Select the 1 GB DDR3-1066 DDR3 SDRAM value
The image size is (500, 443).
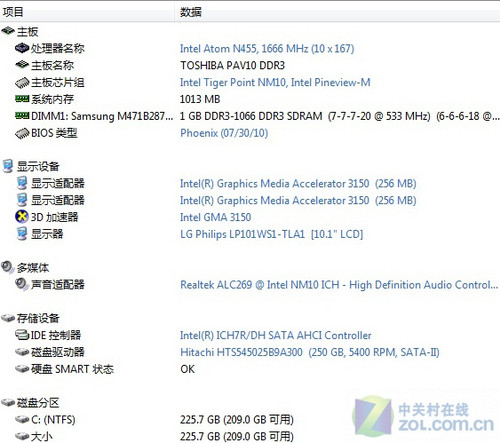pyautogui.click(x=339, y=116)
